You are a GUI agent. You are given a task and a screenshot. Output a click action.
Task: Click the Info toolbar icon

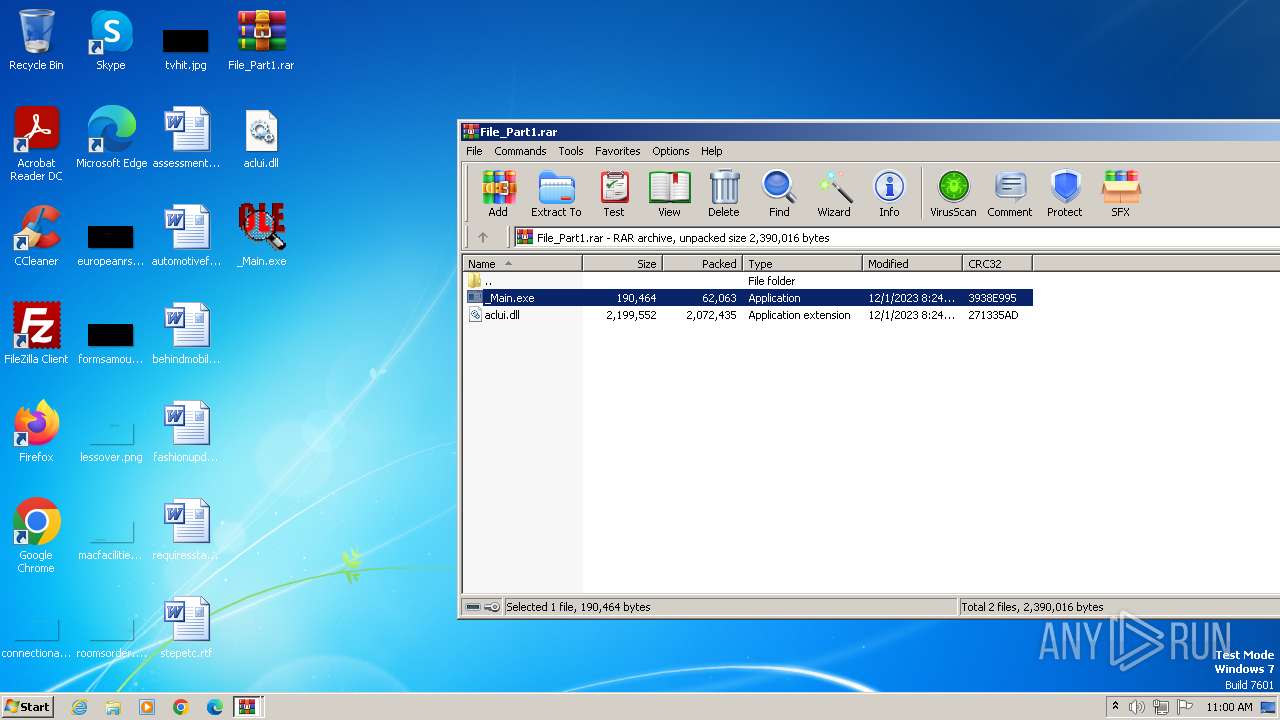pos(889,194)
